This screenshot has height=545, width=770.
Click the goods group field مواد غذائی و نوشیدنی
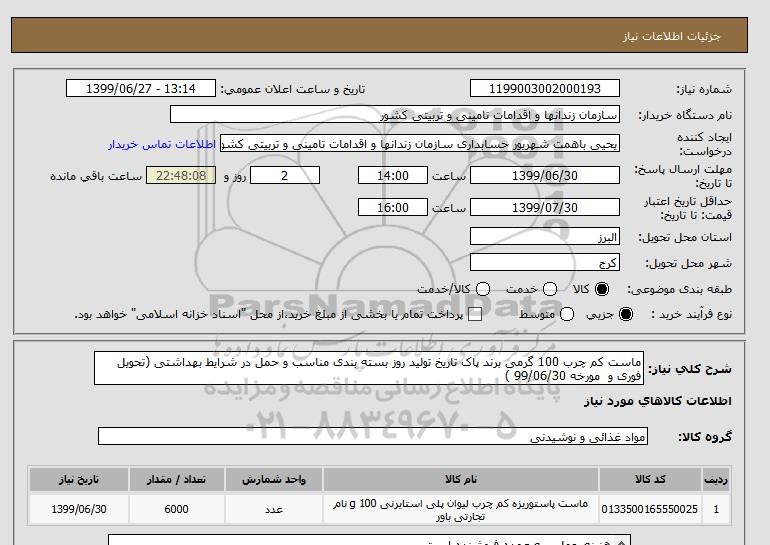pos(373,436)
